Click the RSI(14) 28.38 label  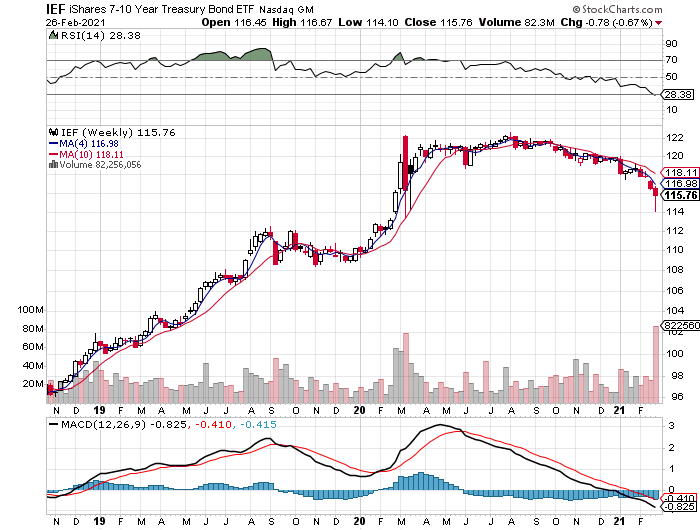(101, 35)
